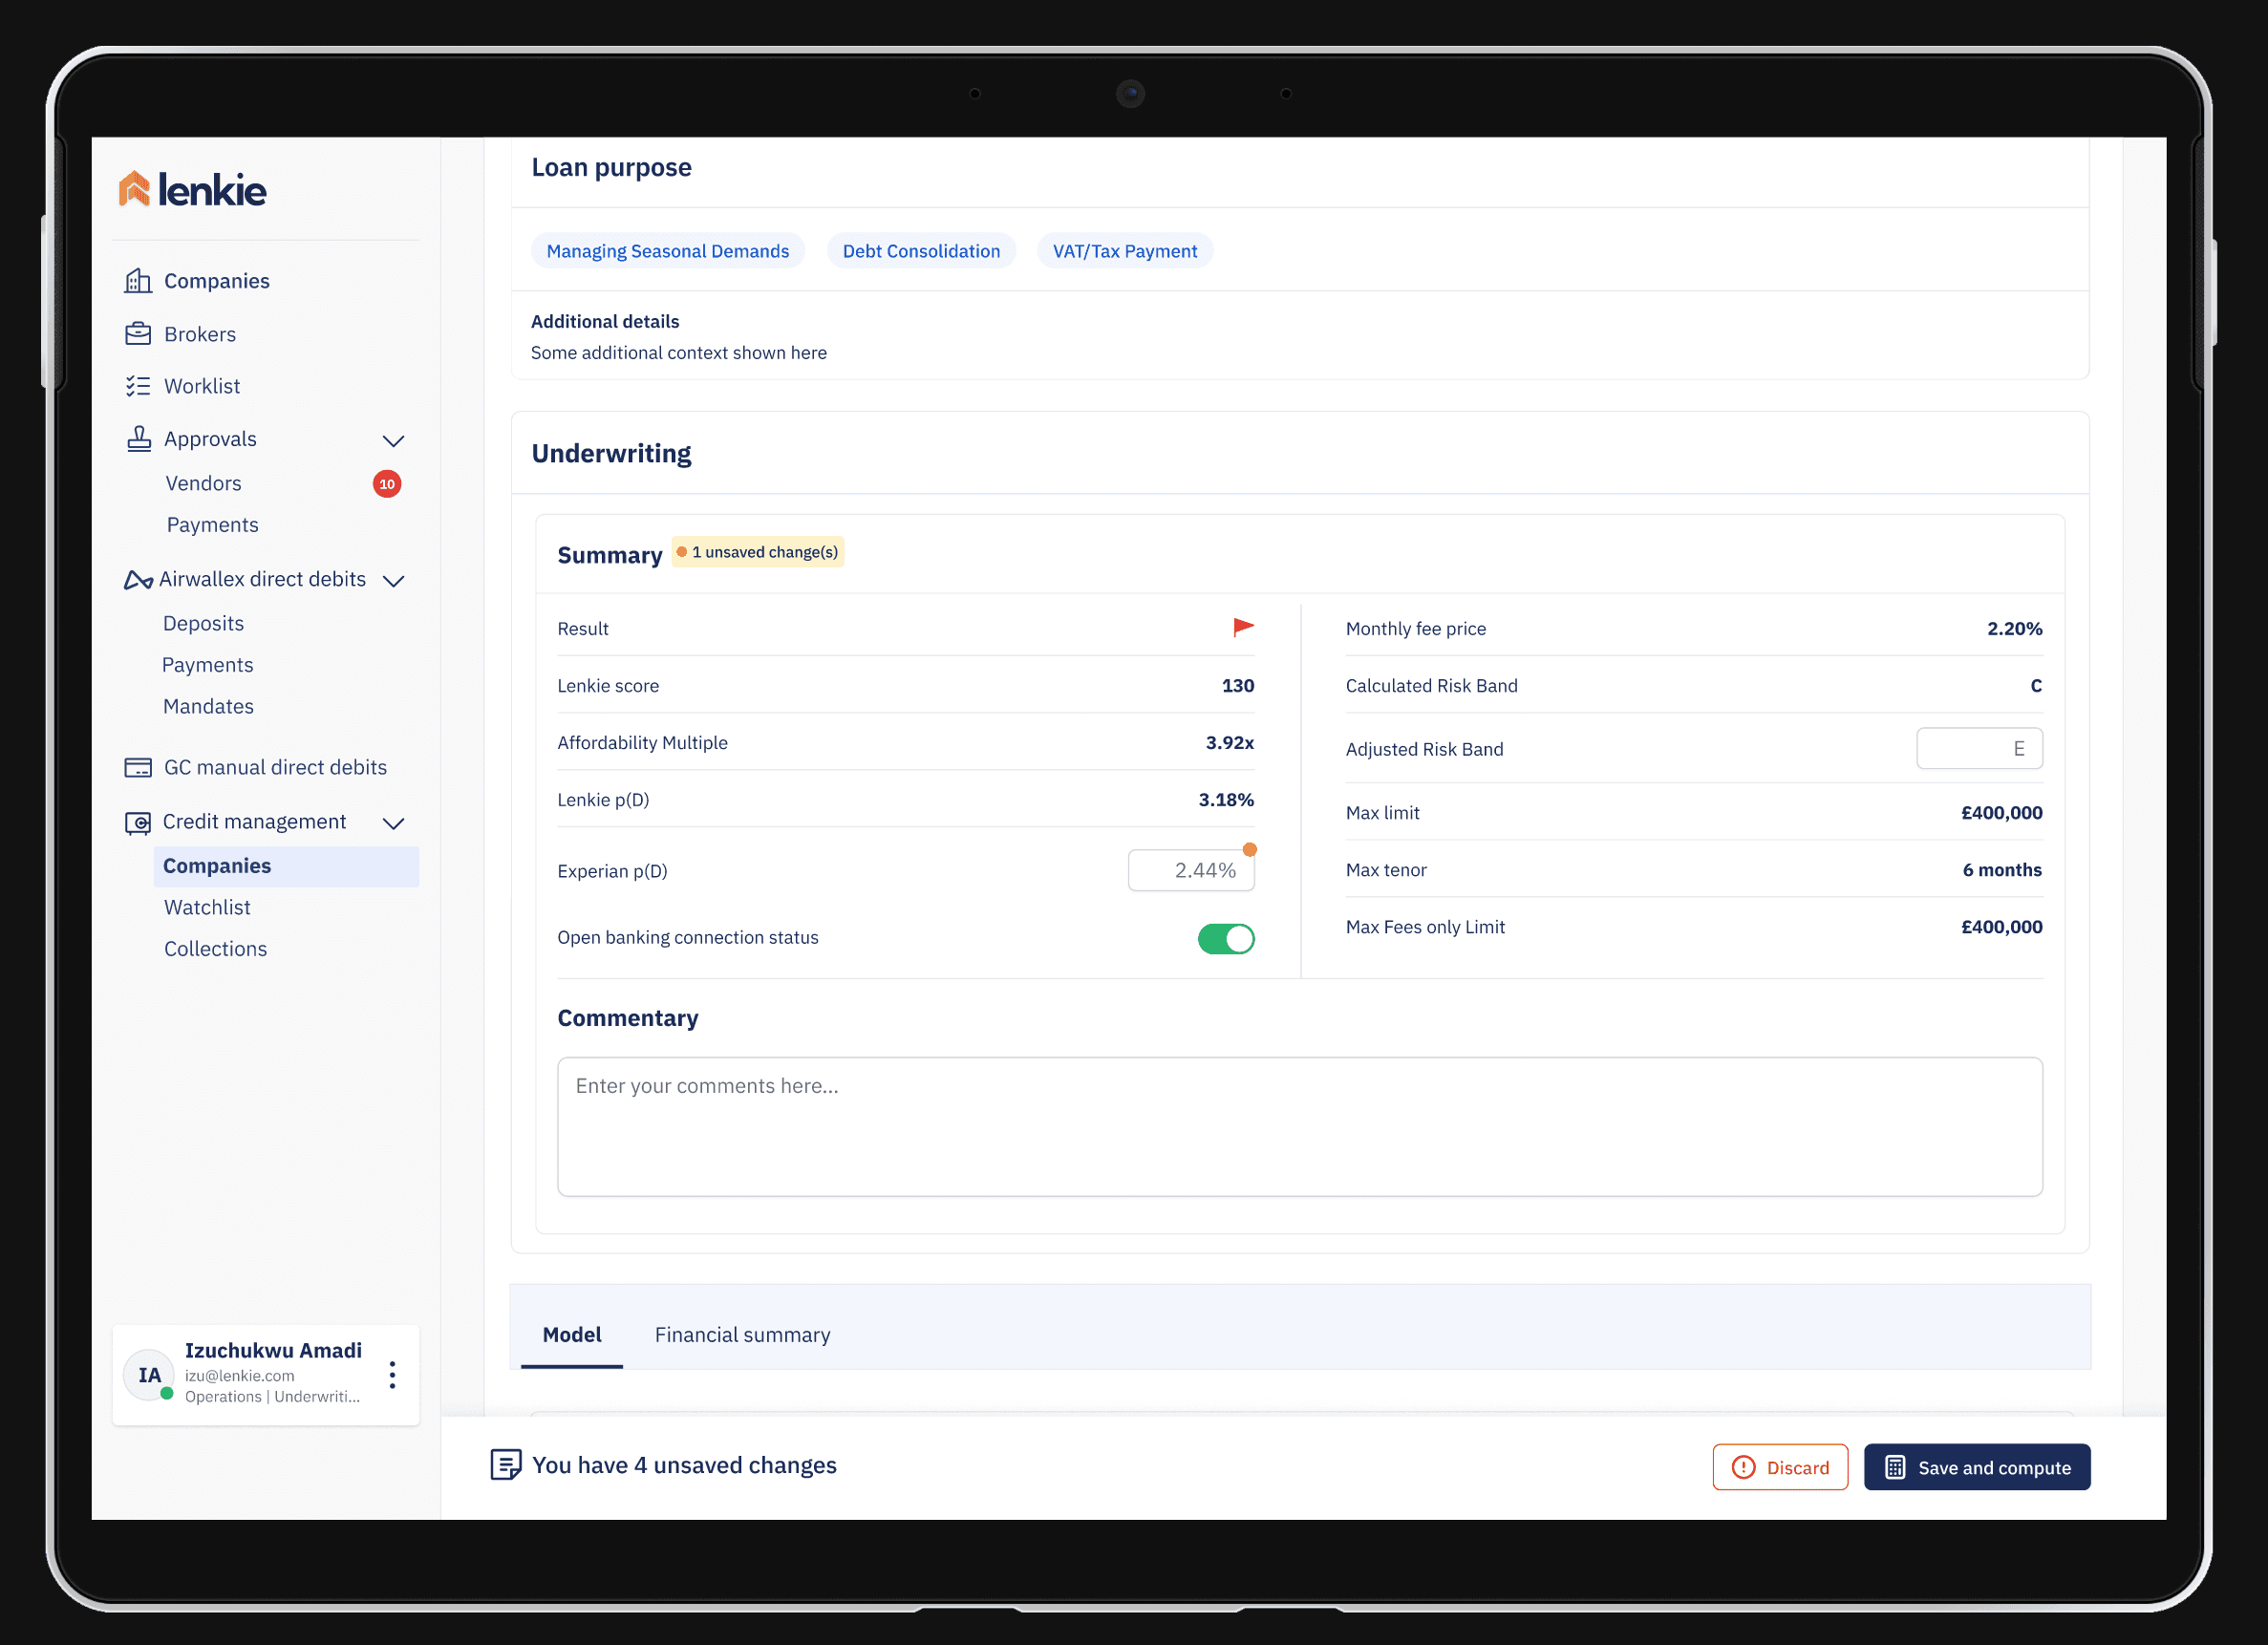Screen dimensions: 2268x1645
Task: Open Companies via building icon
Action: click(x=138, y=281)
